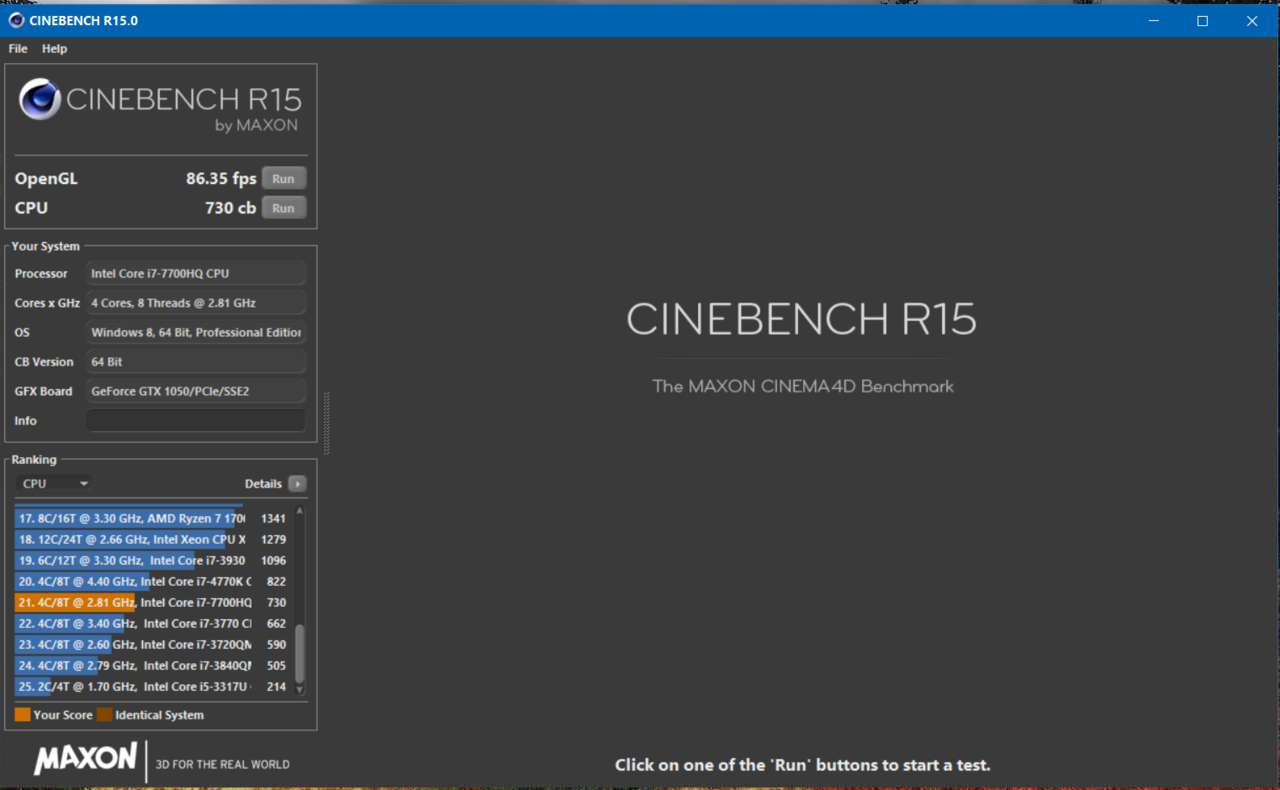Click the 86.35 fps OpenGL score
Viewport: 1280px width, 790px height.
pos(221,179)
